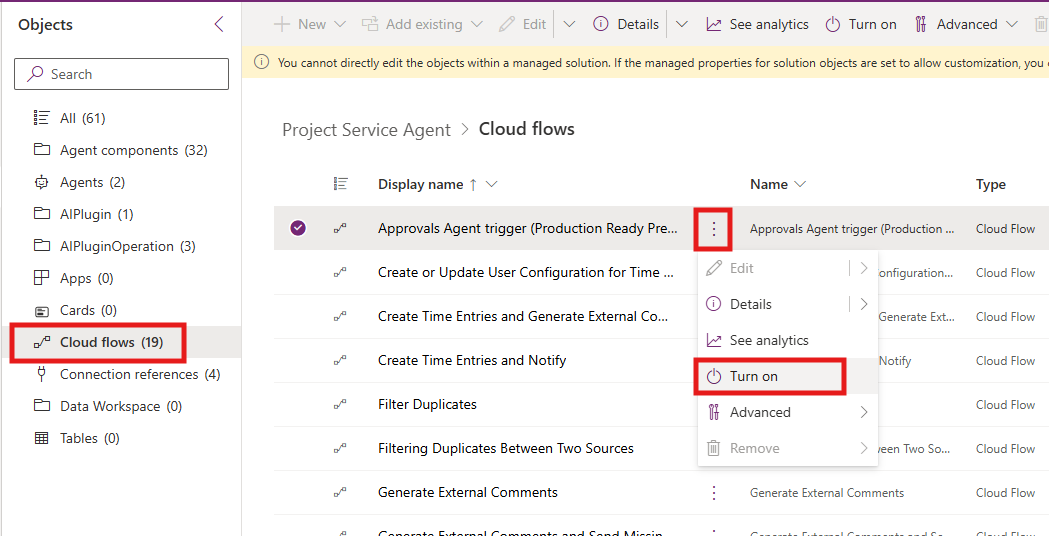Choose Edit in the context menu
Image resolution: width=1049 pixels, height=536 pixels.
pos(741,268)
